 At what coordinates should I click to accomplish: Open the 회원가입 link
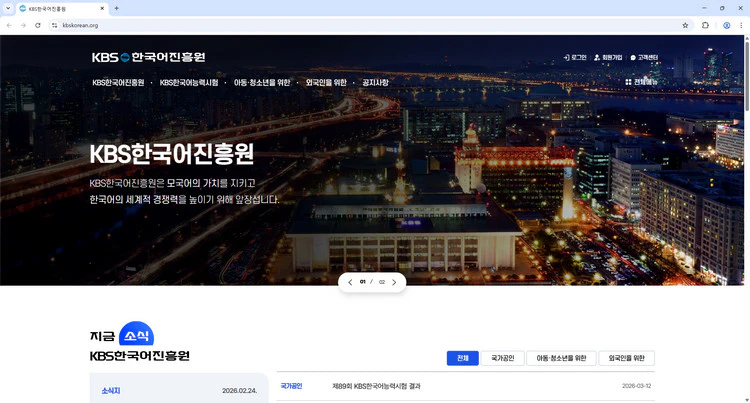(x=608, y=57)
